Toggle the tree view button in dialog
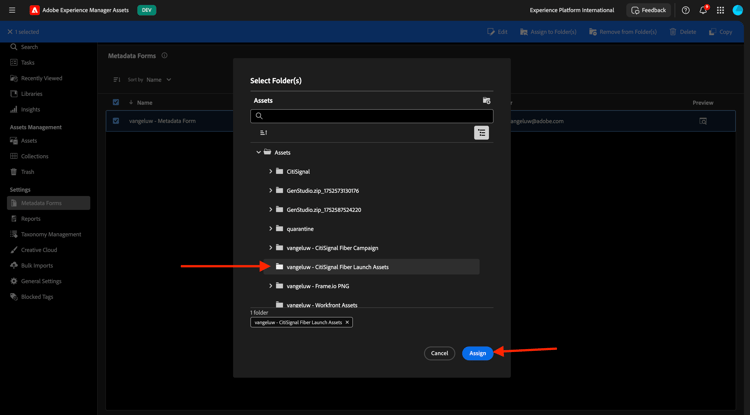The height and width of the screenshot is (415, 750). (481, 133)
